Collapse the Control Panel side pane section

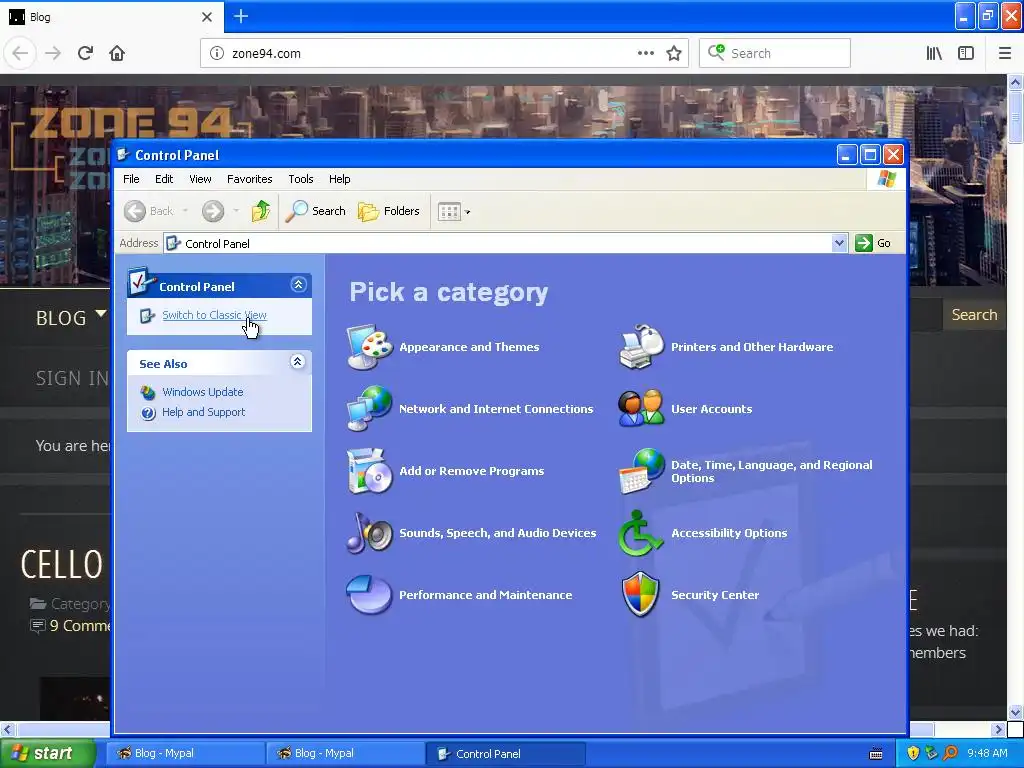[x=298, y=285]
